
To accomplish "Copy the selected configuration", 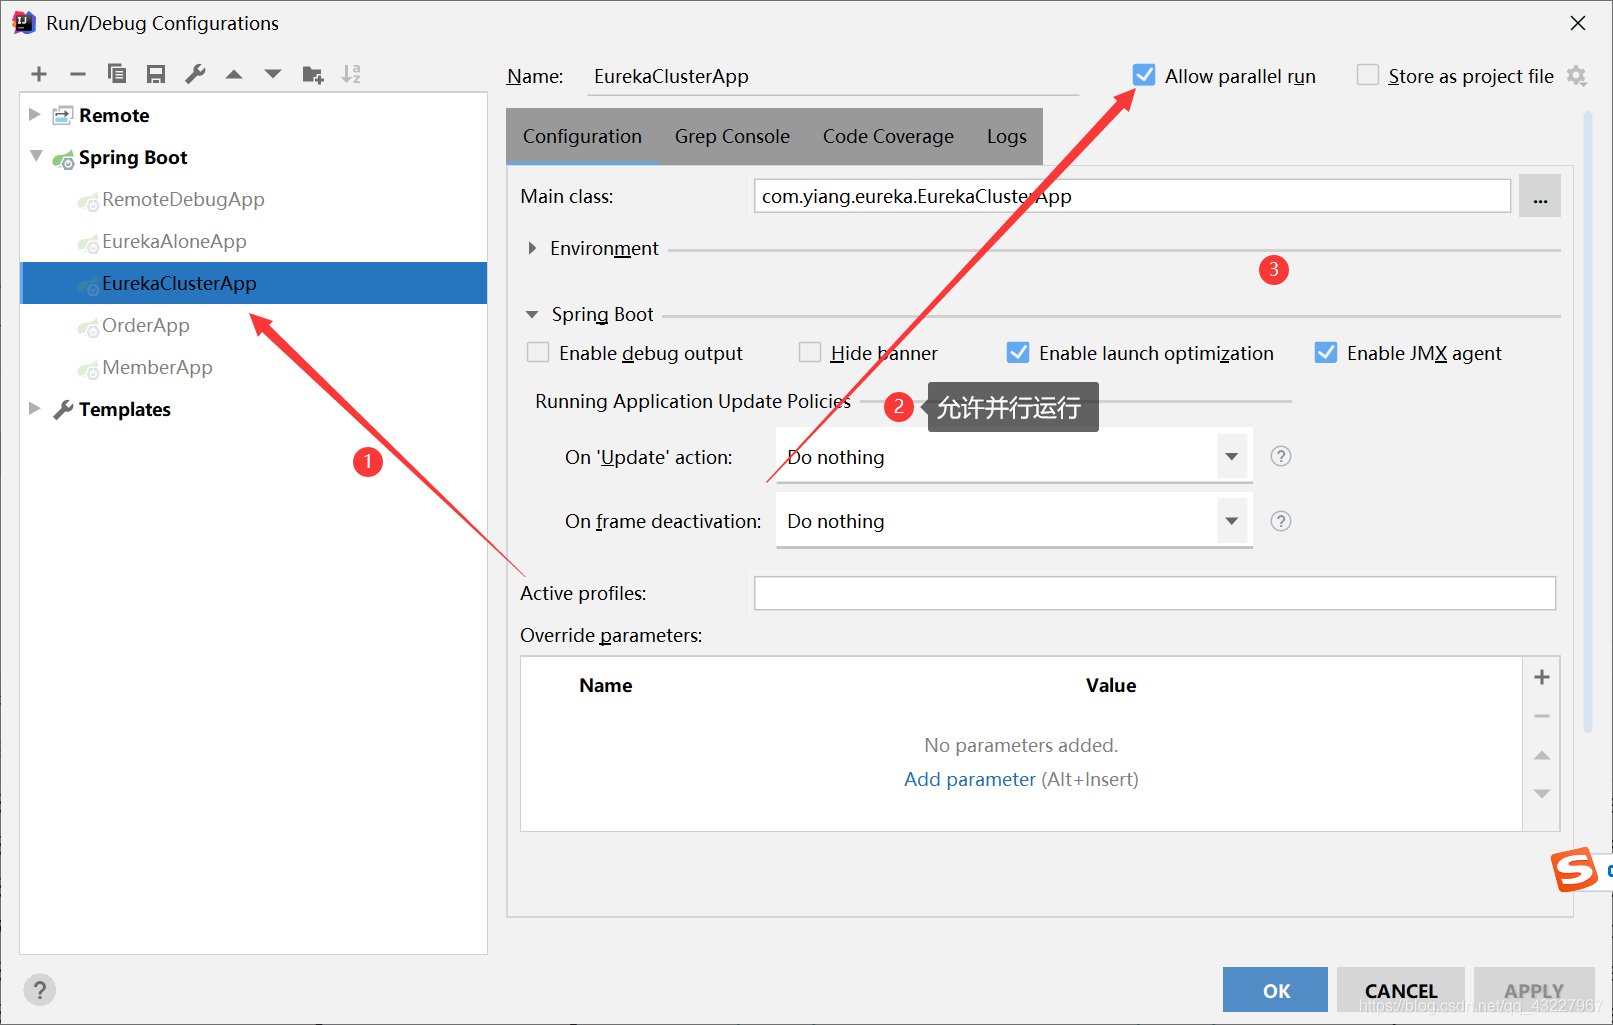I will [117, 74].
